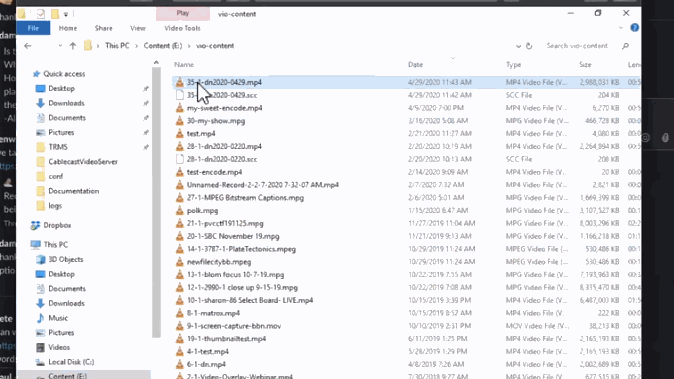674x379 pixels.
Task: Select the 28-1-dn2020-0220.mp4 file icon
Action: point(180,146)
